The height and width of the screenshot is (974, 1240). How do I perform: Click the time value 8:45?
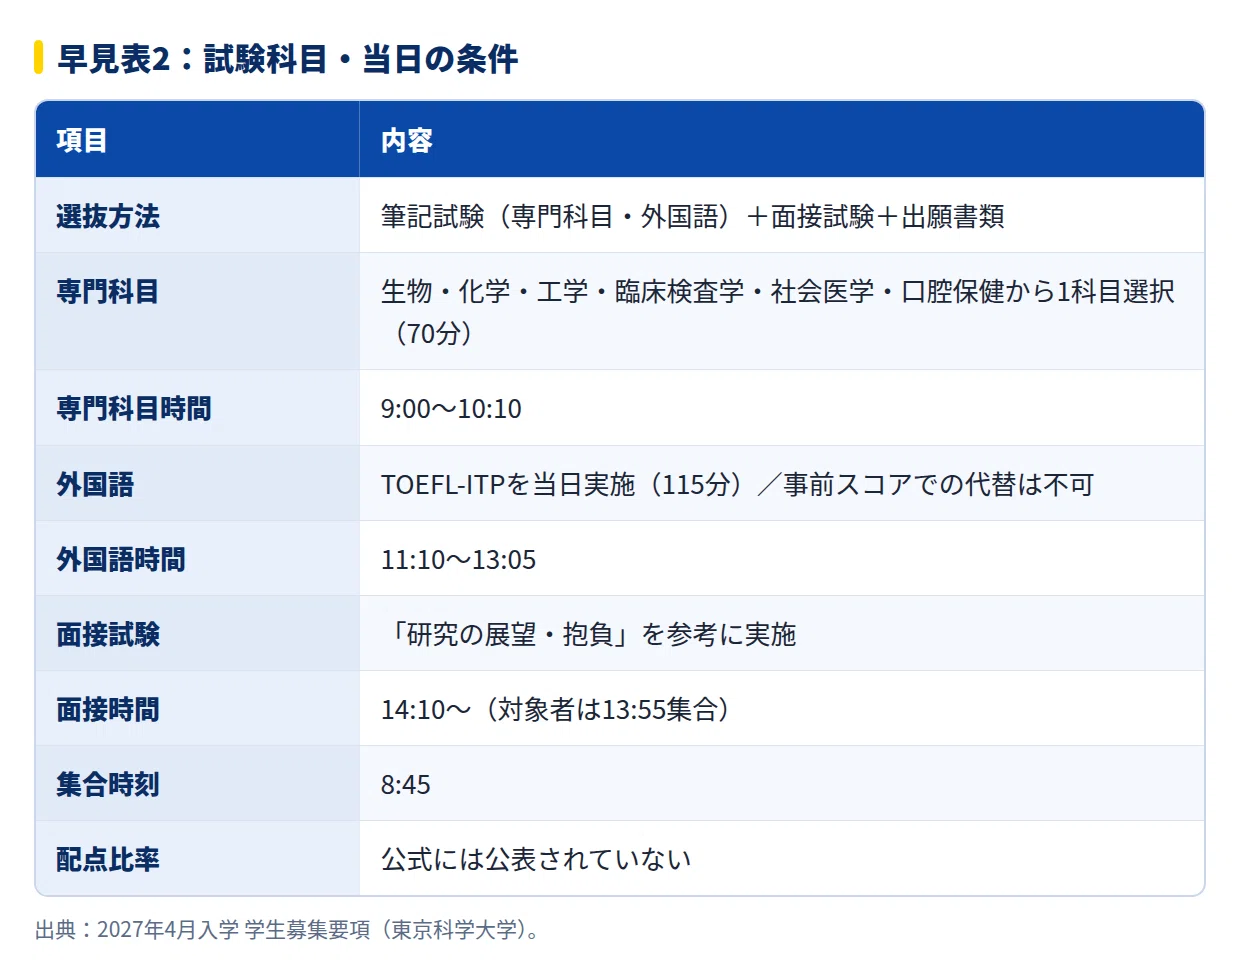click(x=405, y=784)
